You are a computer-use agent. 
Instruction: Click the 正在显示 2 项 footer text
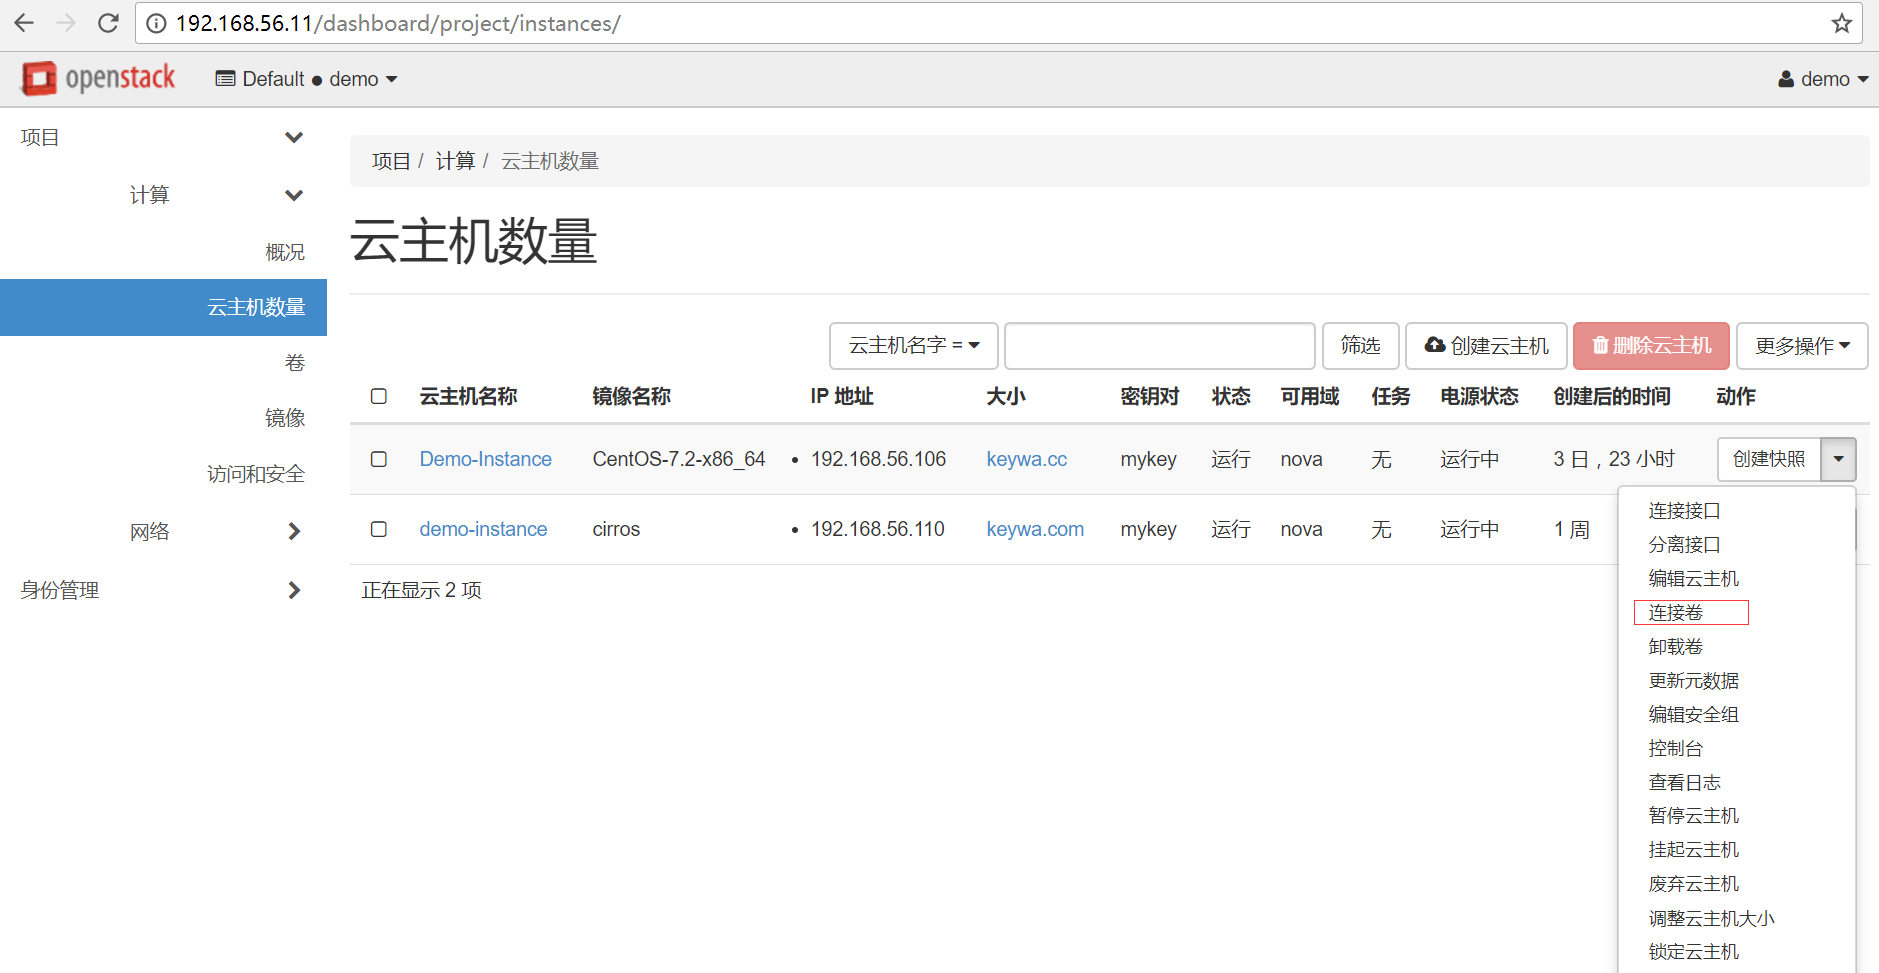click(x=421, y=590)
